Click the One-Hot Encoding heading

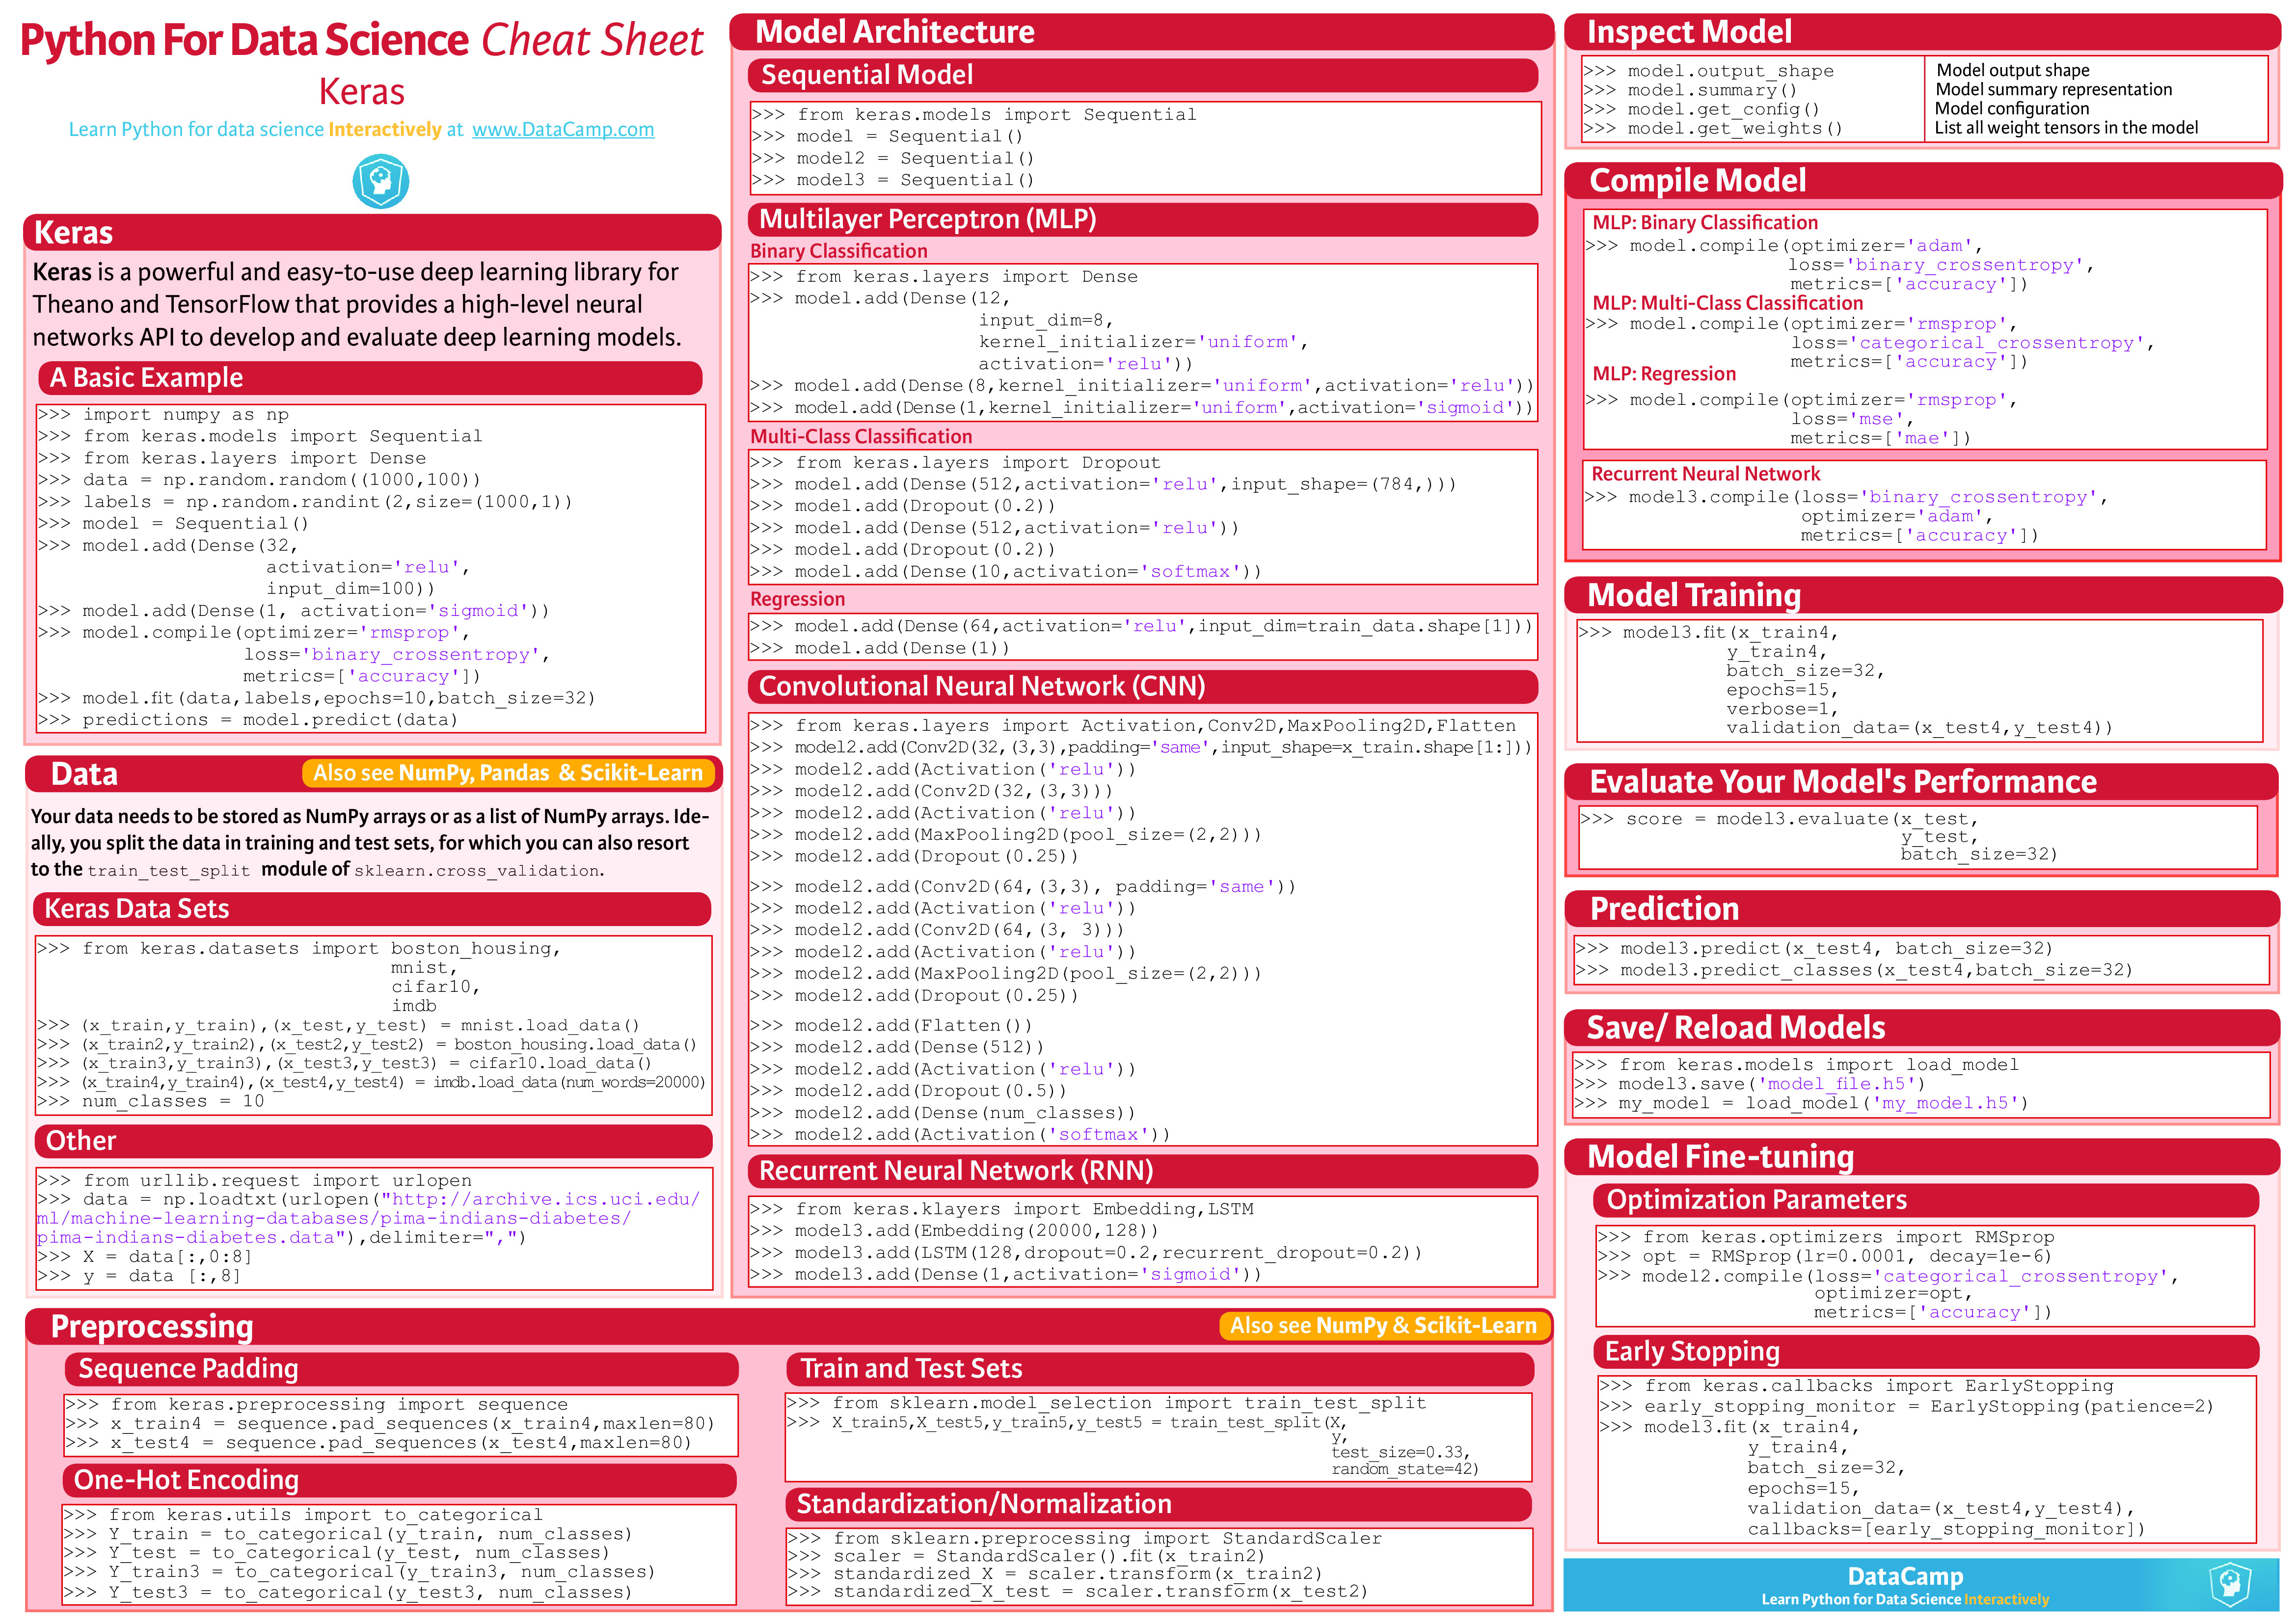186,1479
